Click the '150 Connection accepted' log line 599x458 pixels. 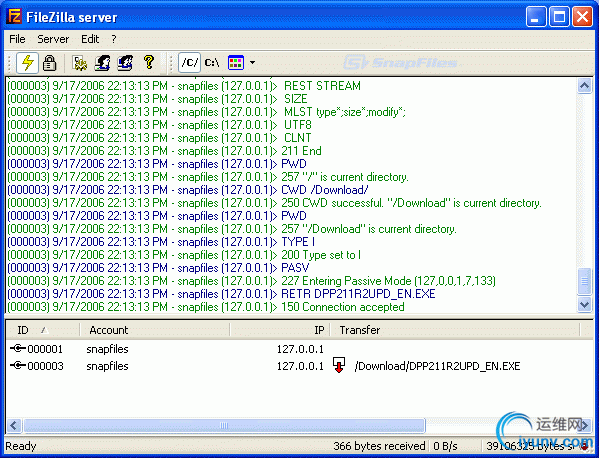[x=206, y=307]
